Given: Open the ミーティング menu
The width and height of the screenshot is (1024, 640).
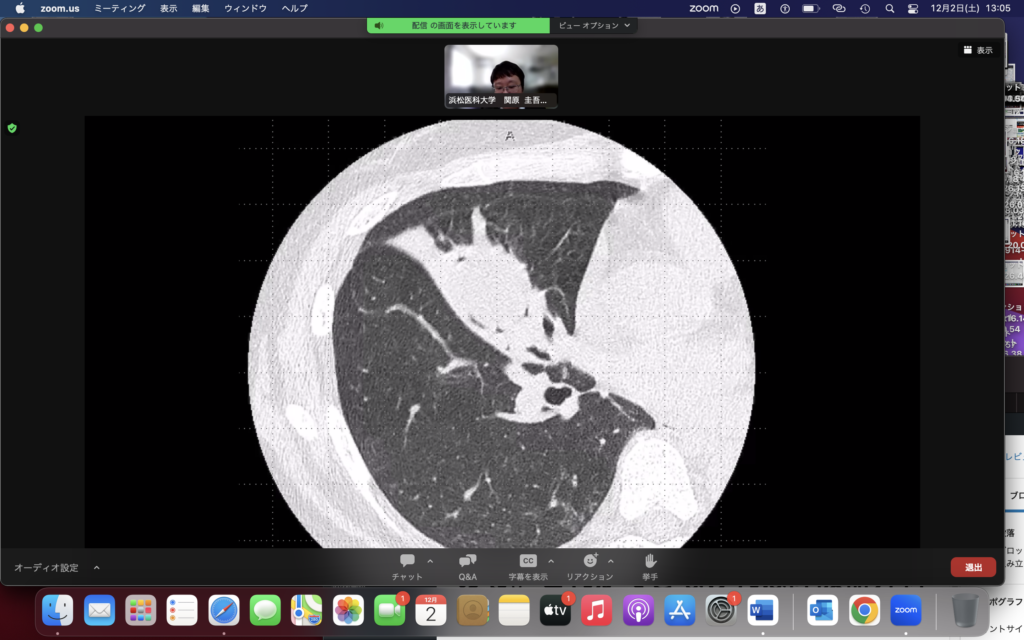Looking at the screenshot, I should point(119,8).
